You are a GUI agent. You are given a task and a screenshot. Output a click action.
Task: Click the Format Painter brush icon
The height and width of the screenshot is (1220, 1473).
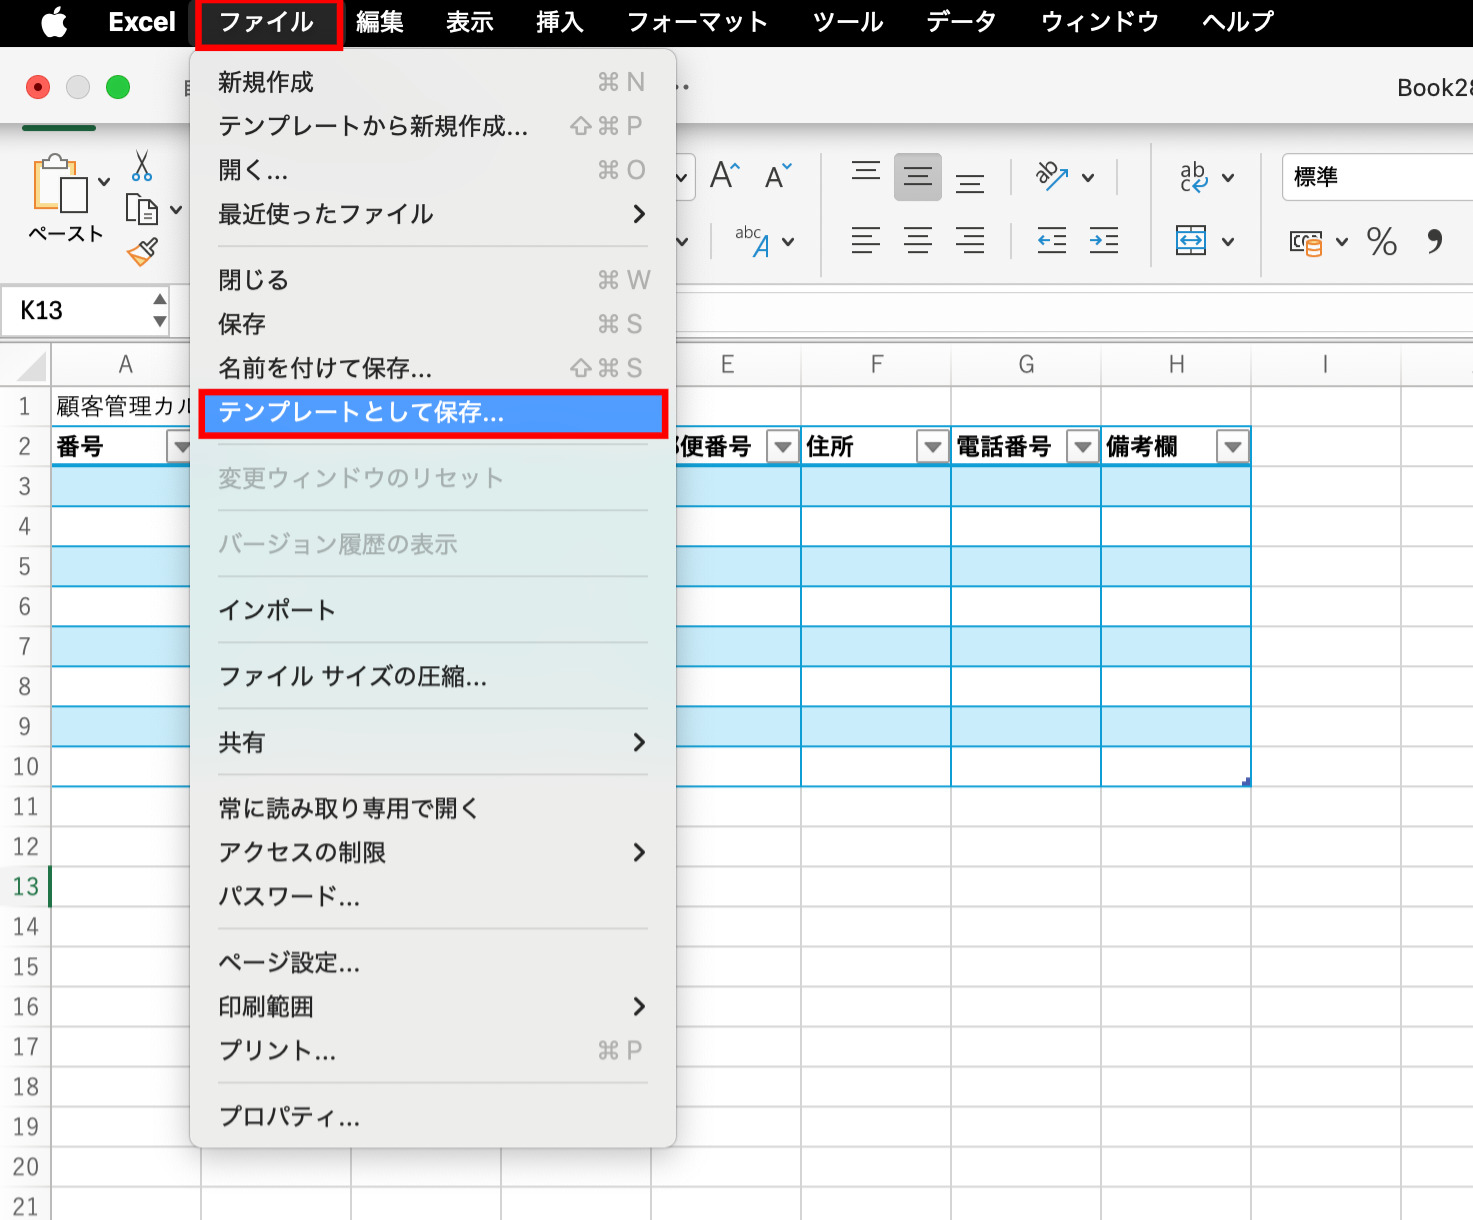(142, 252)
